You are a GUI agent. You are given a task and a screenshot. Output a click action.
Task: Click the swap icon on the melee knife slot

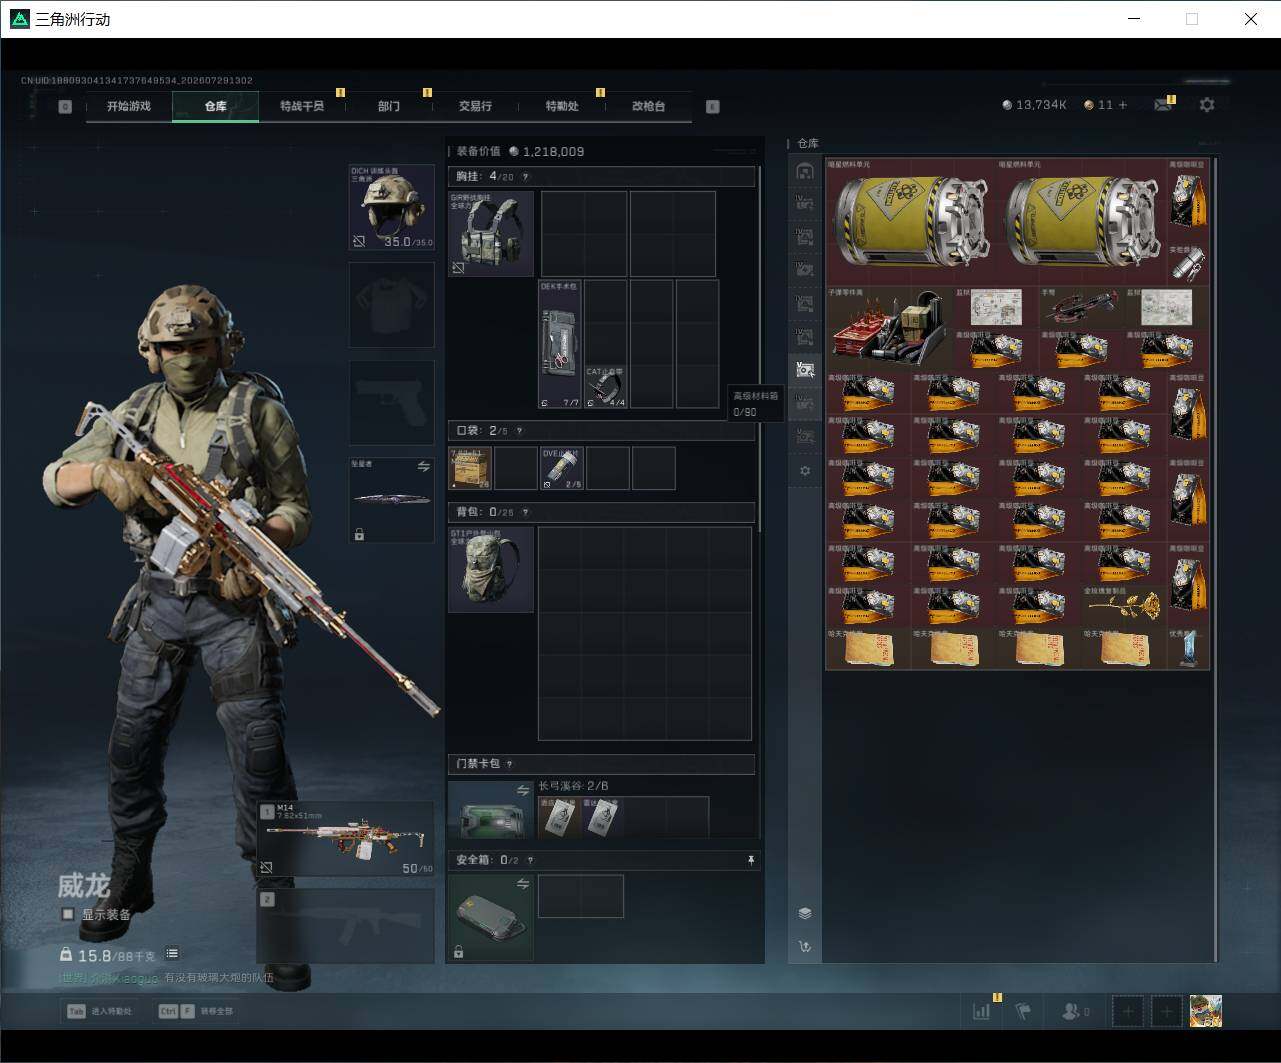tap(424, 466)
